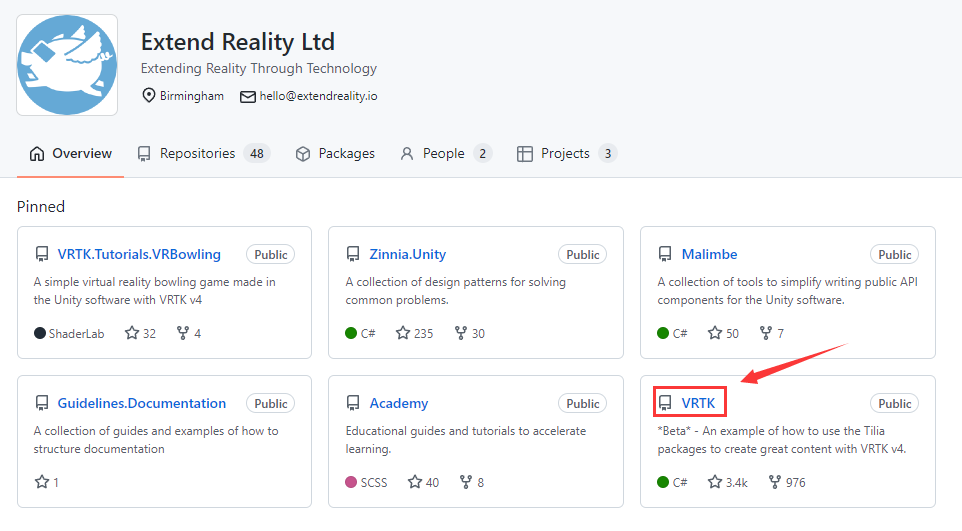The image size is (962, 531).
Task: Open the VRTK repository link
Action: pyautogui.click(x=698, y=403)
